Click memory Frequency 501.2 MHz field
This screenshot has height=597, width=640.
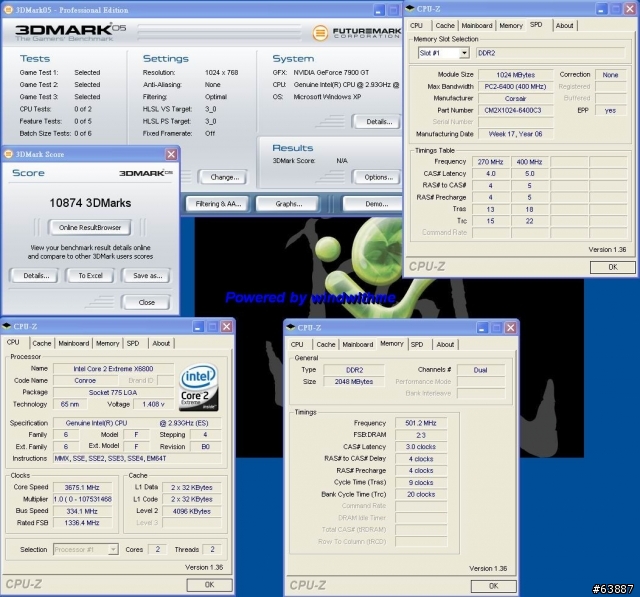421,423
